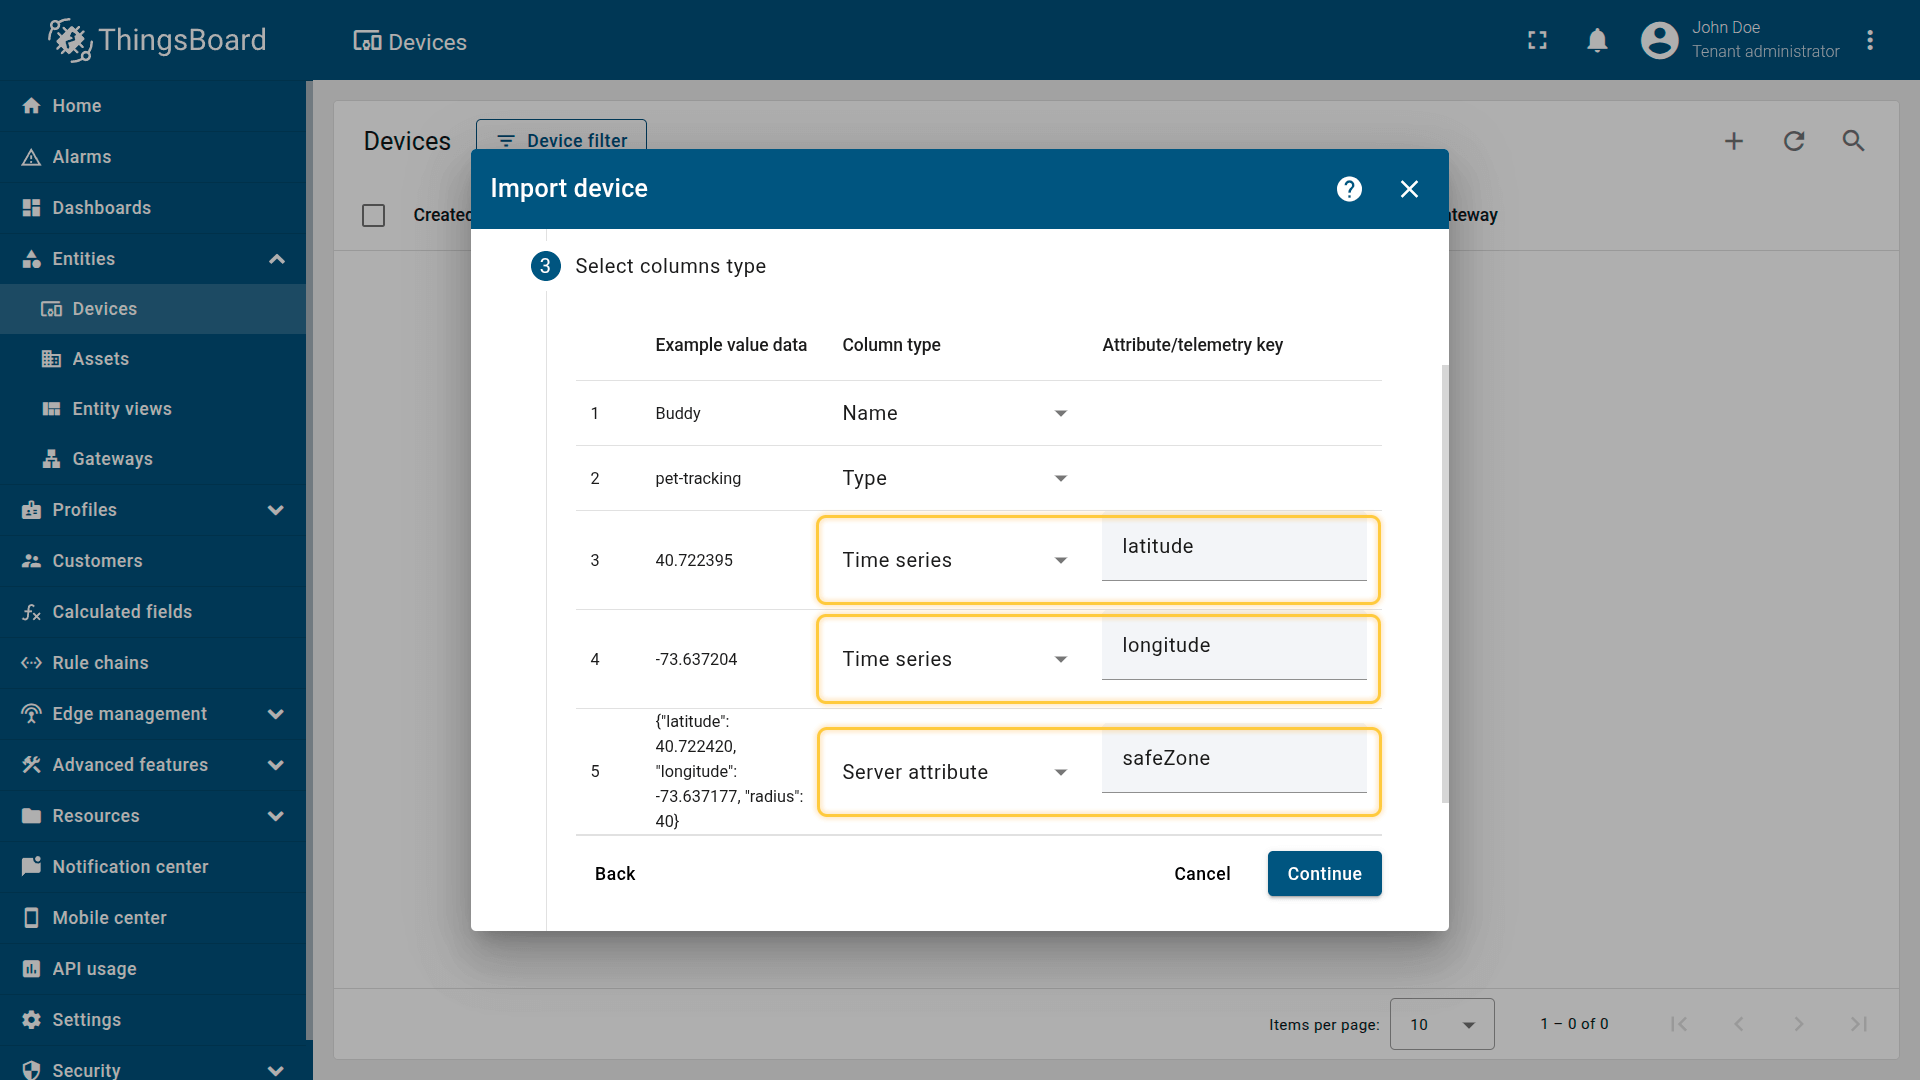
Task: Click the refresh devices icon
Action: [1794, 141]
